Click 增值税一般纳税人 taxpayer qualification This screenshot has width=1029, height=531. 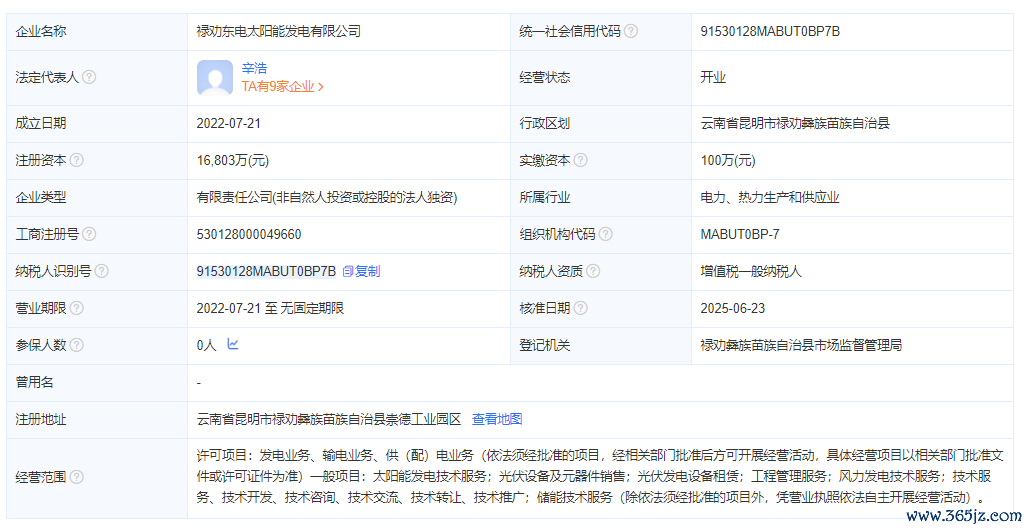coord(751,271)
